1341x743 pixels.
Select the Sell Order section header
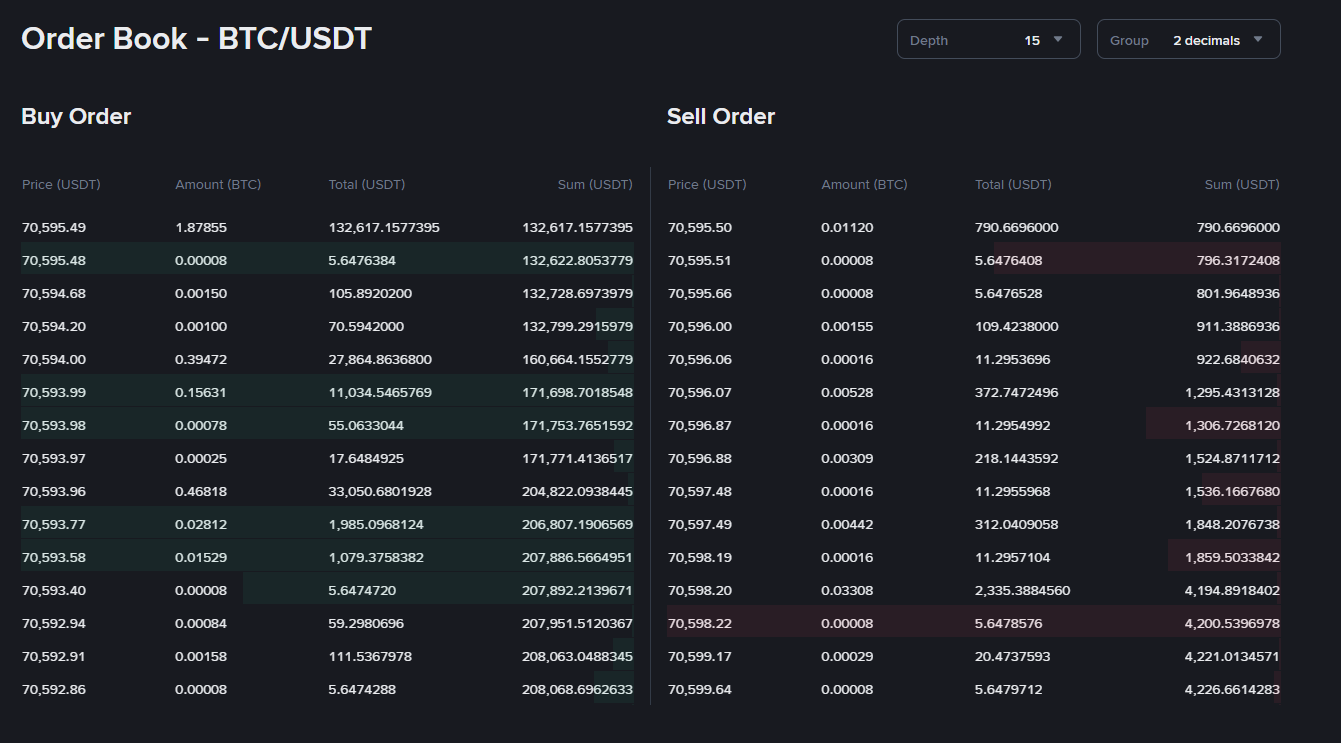coord(721,116)
